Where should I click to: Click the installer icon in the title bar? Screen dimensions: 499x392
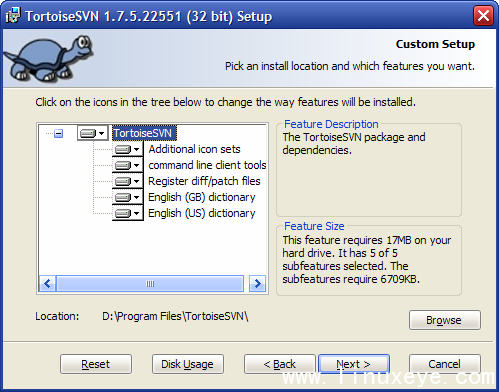(x=13, y=16)
